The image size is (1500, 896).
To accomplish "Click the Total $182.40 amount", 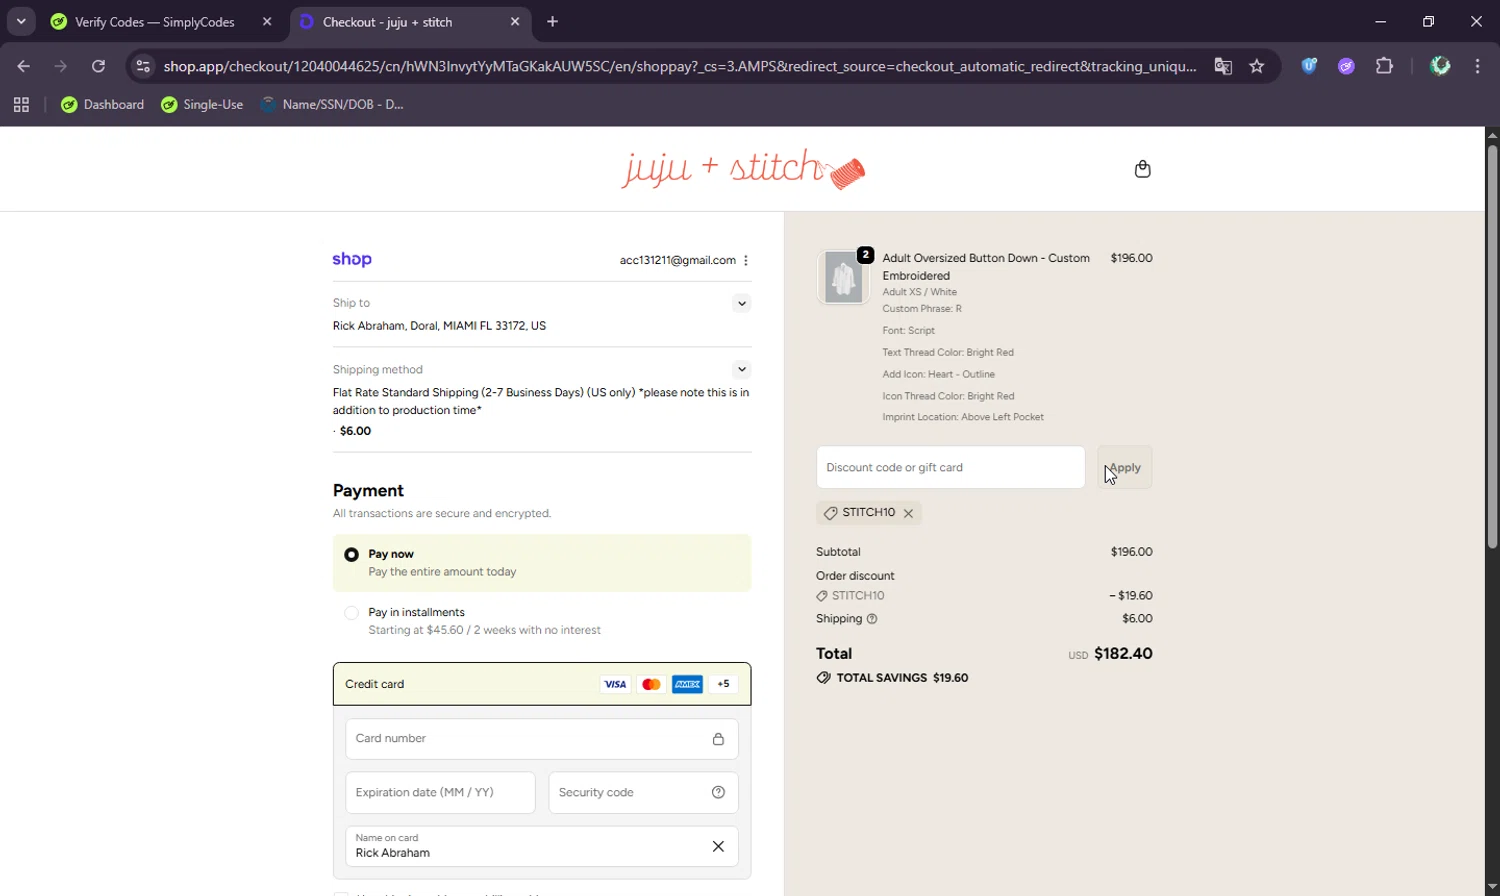I will point(1123,654).
